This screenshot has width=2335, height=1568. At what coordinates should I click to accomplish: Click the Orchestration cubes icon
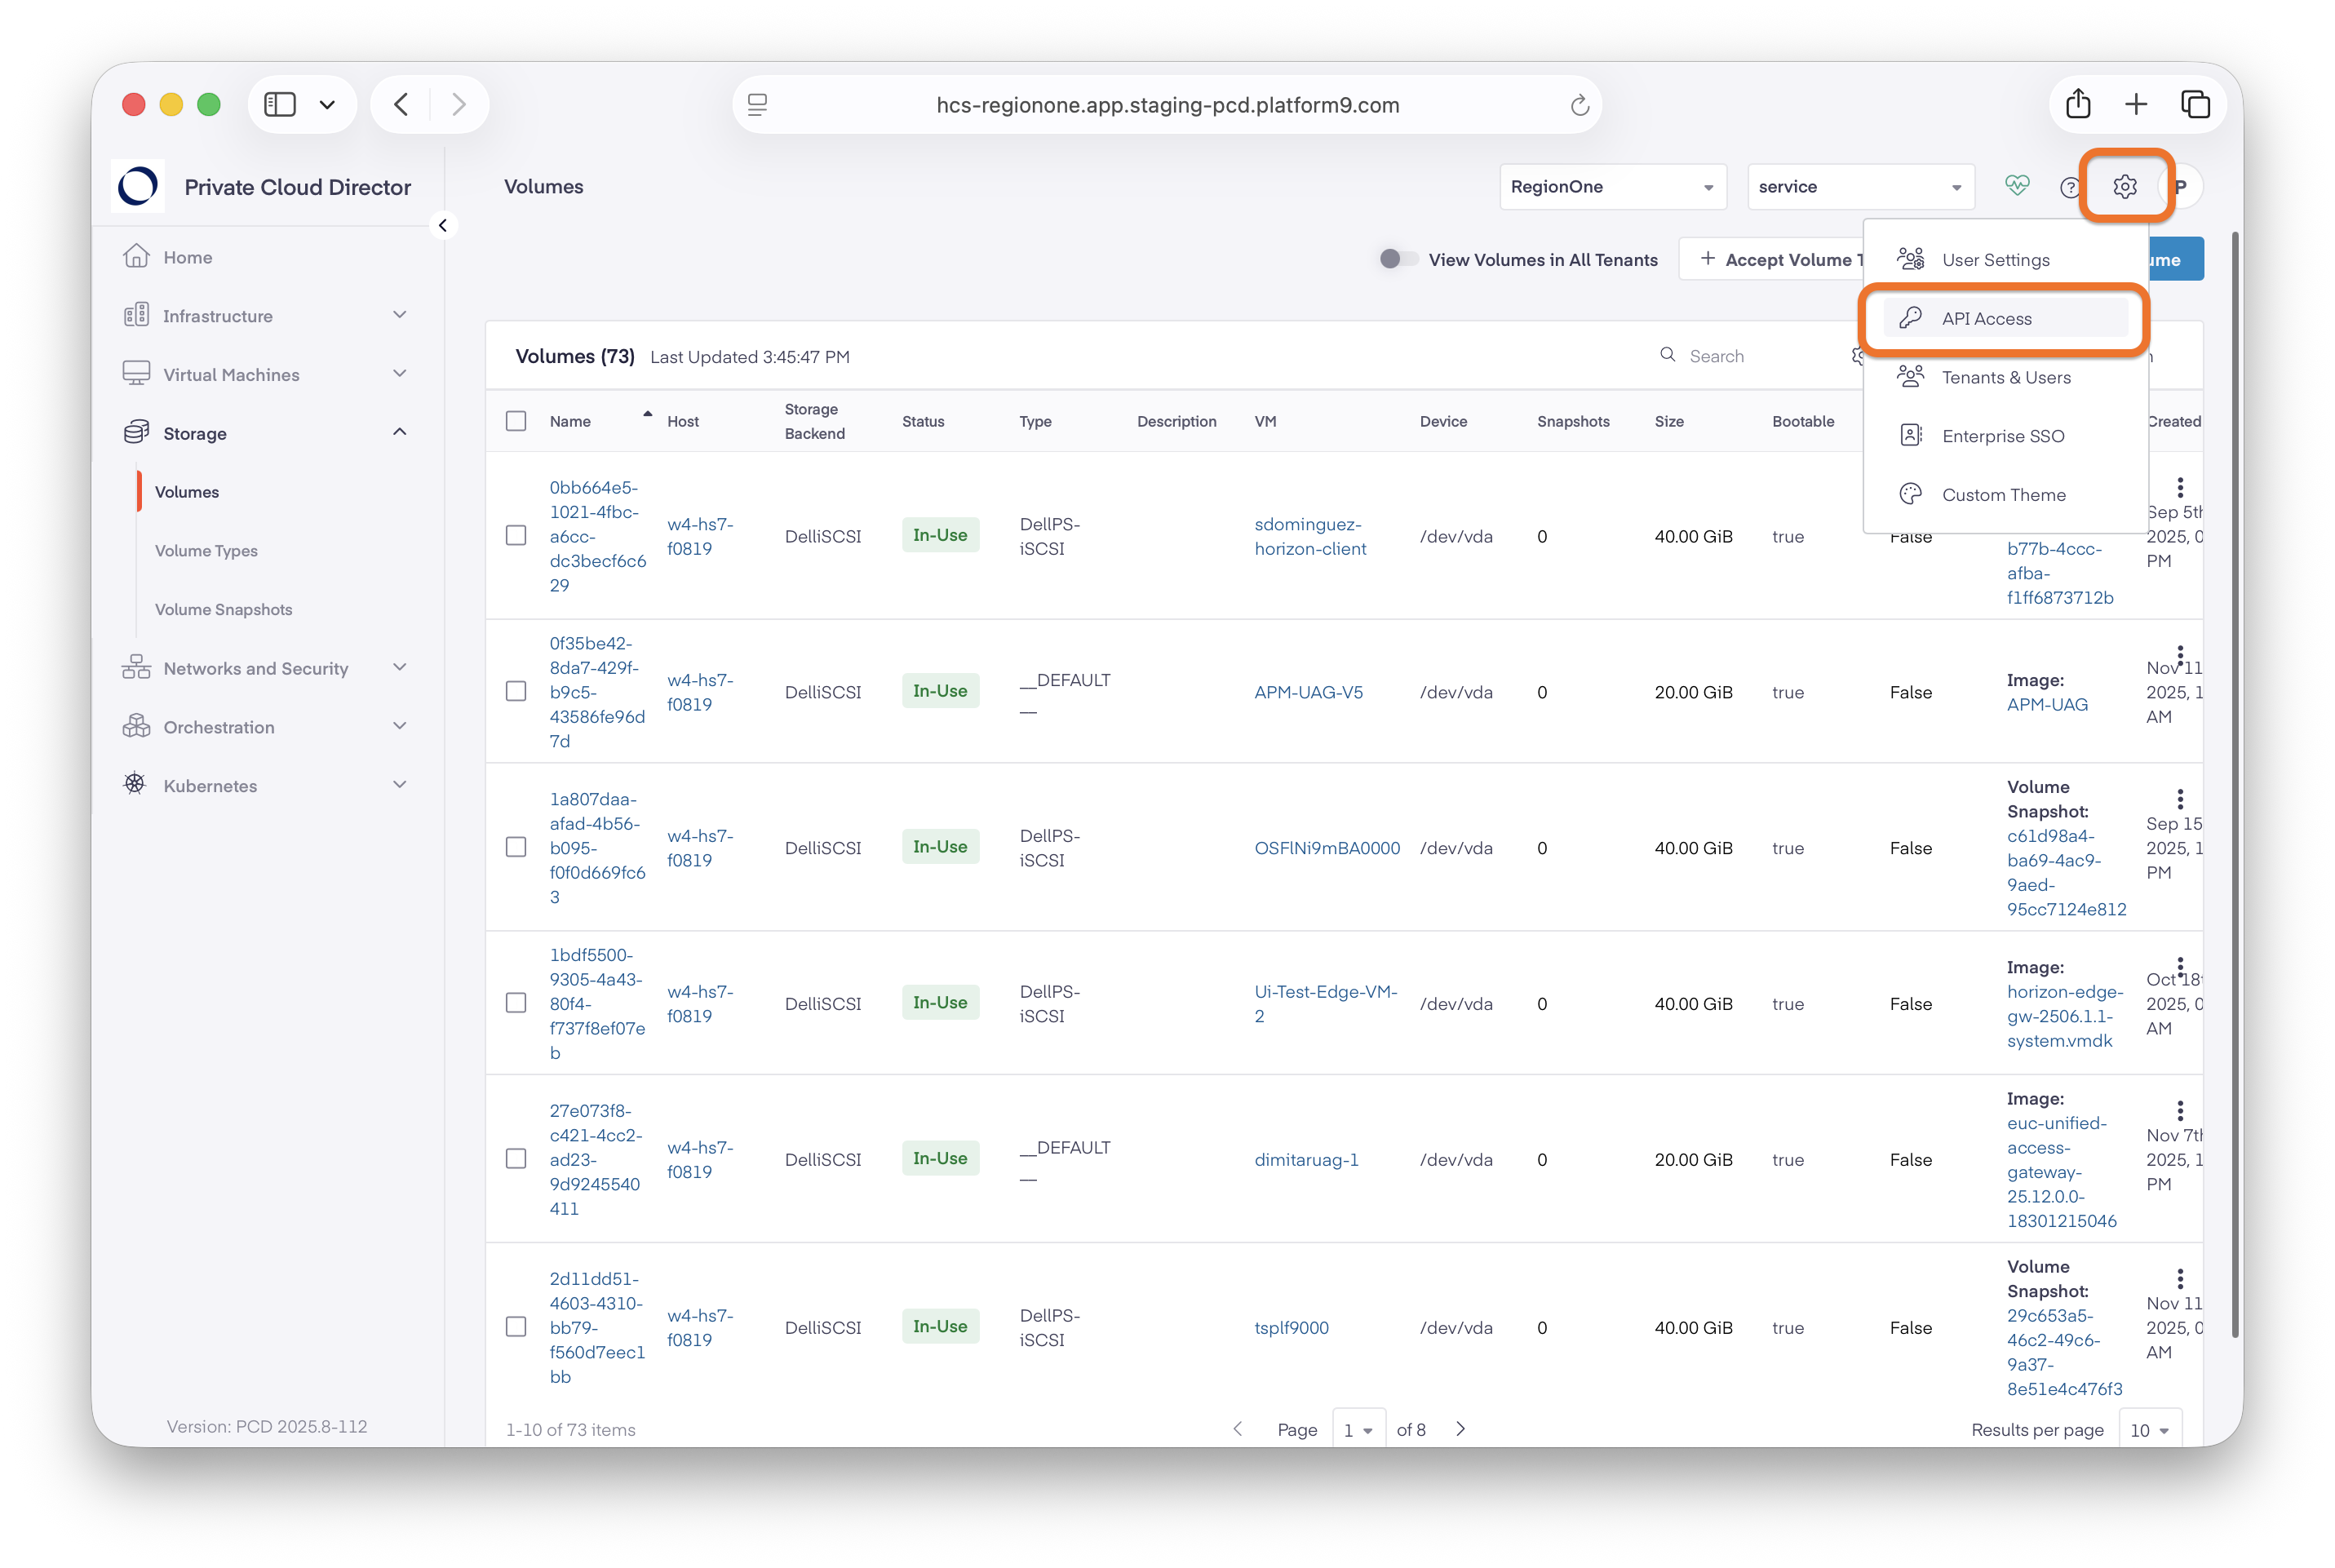[x=136, y=727]
